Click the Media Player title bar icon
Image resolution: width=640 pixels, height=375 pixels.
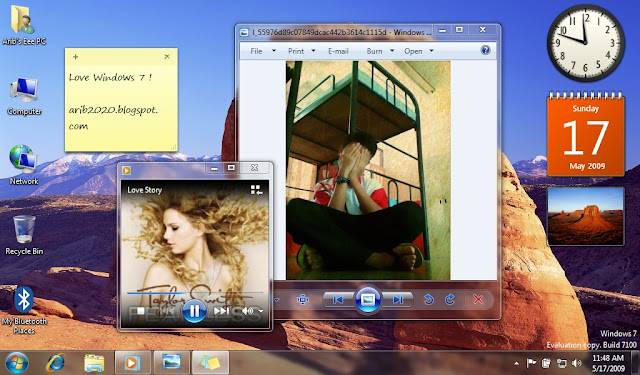[126, 170]
